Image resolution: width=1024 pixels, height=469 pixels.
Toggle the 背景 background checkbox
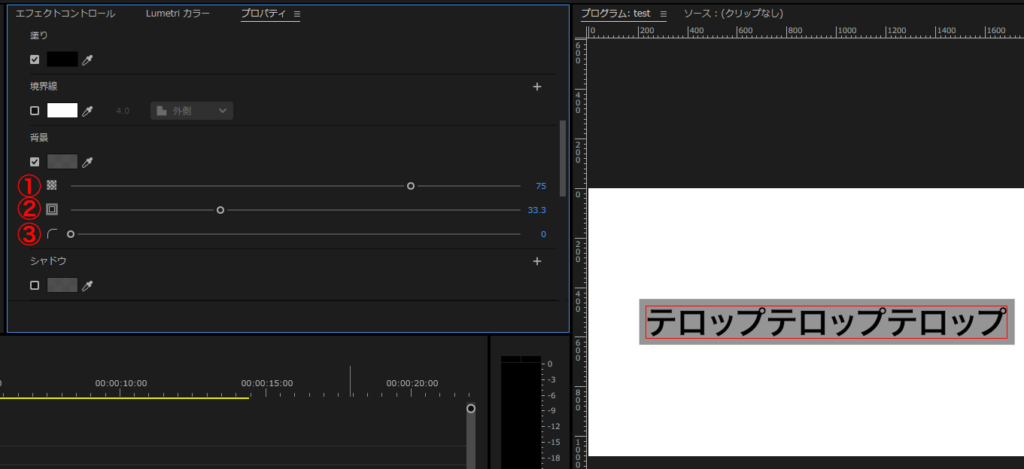(x=35, y=161)
